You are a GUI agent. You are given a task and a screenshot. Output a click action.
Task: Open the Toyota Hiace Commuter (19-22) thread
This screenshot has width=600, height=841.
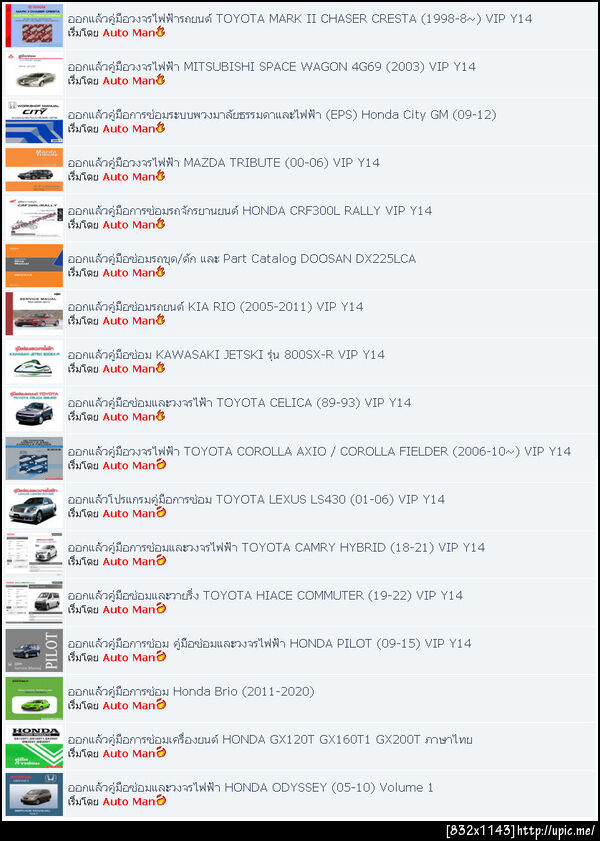(x=265, y=595)
